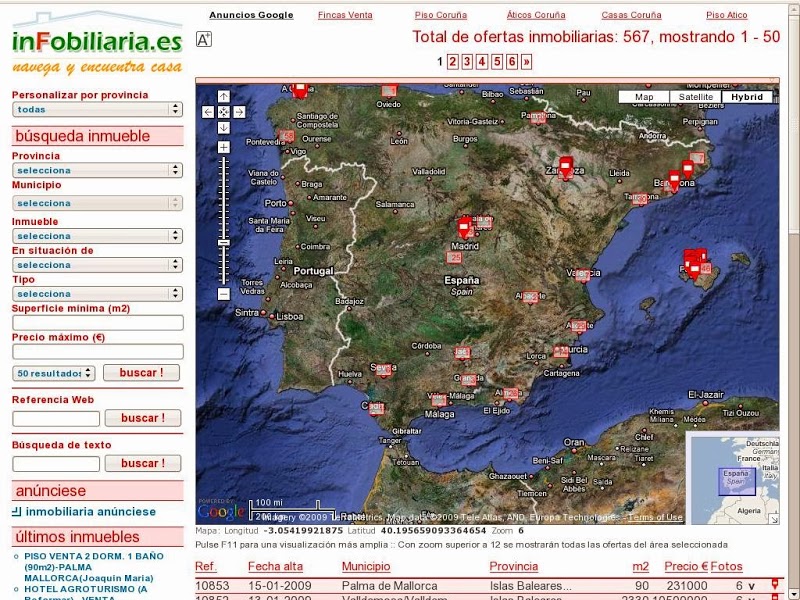Expand photos arrow in row 10853

click(752, 586)
